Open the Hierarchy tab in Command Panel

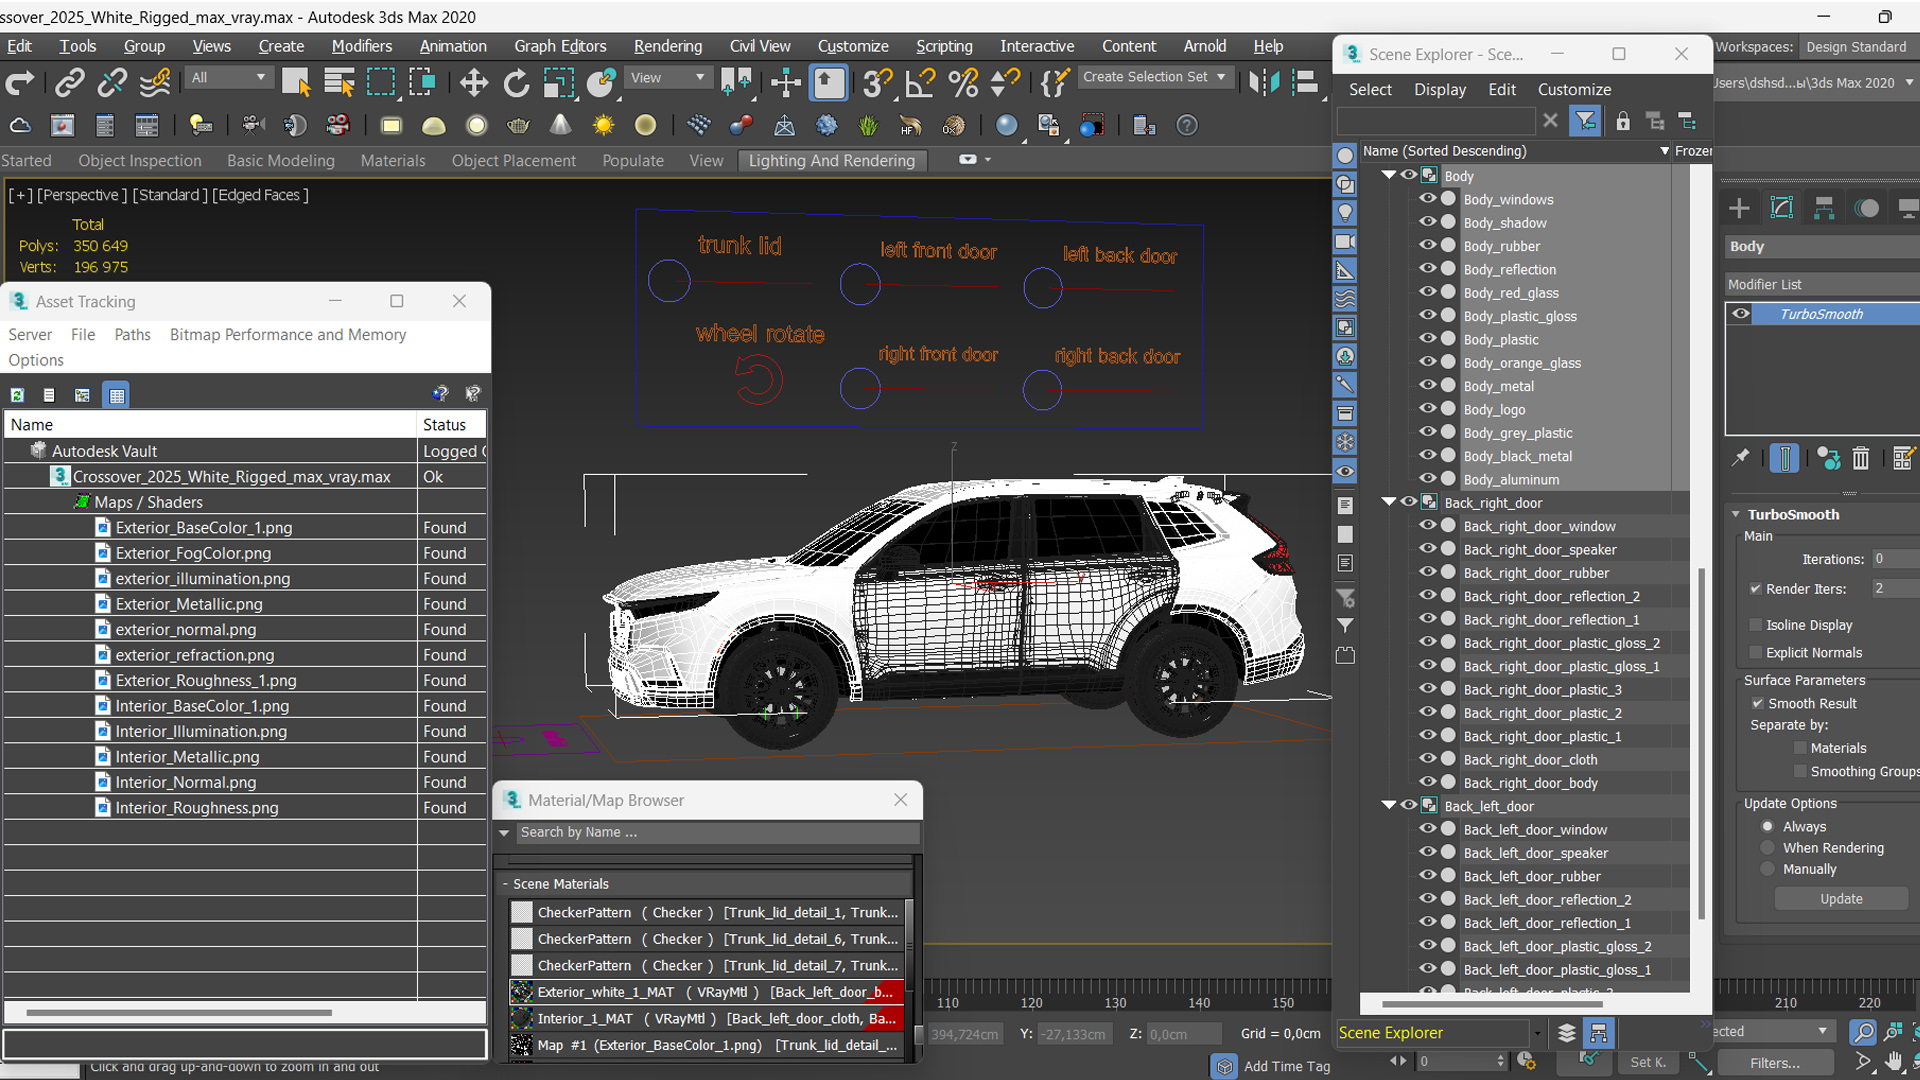[1824, 208]
